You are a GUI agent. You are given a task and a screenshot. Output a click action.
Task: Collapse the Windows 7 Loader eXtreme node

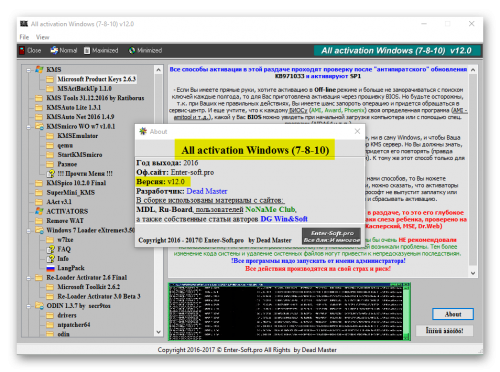[28, 231]
